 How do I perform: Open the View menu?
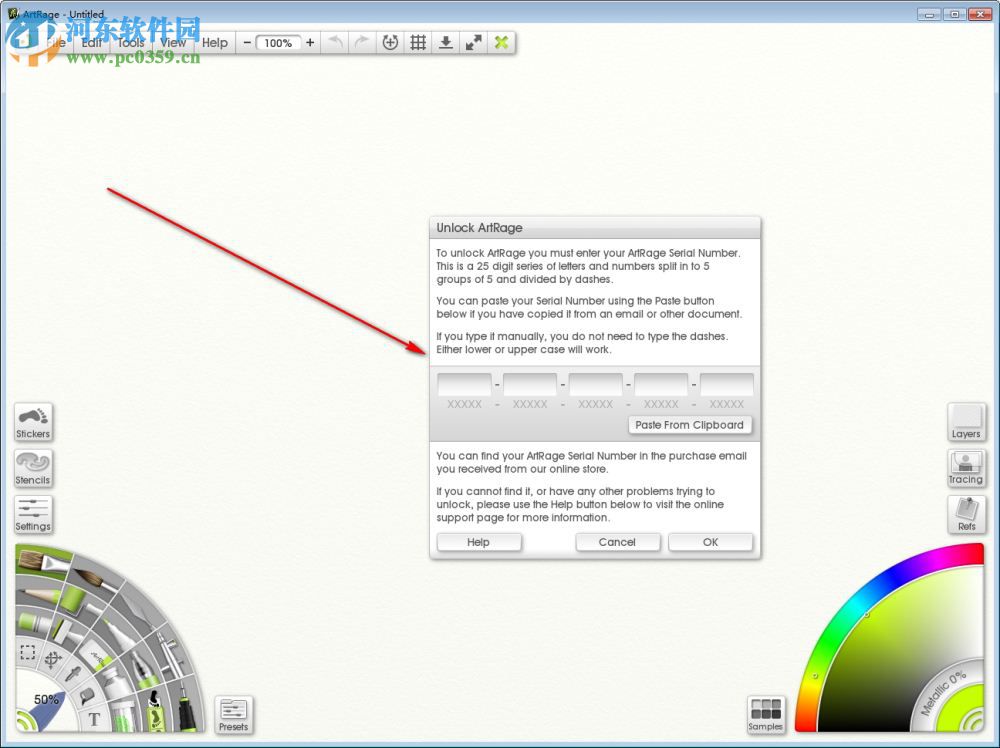(x=173, y=43)
